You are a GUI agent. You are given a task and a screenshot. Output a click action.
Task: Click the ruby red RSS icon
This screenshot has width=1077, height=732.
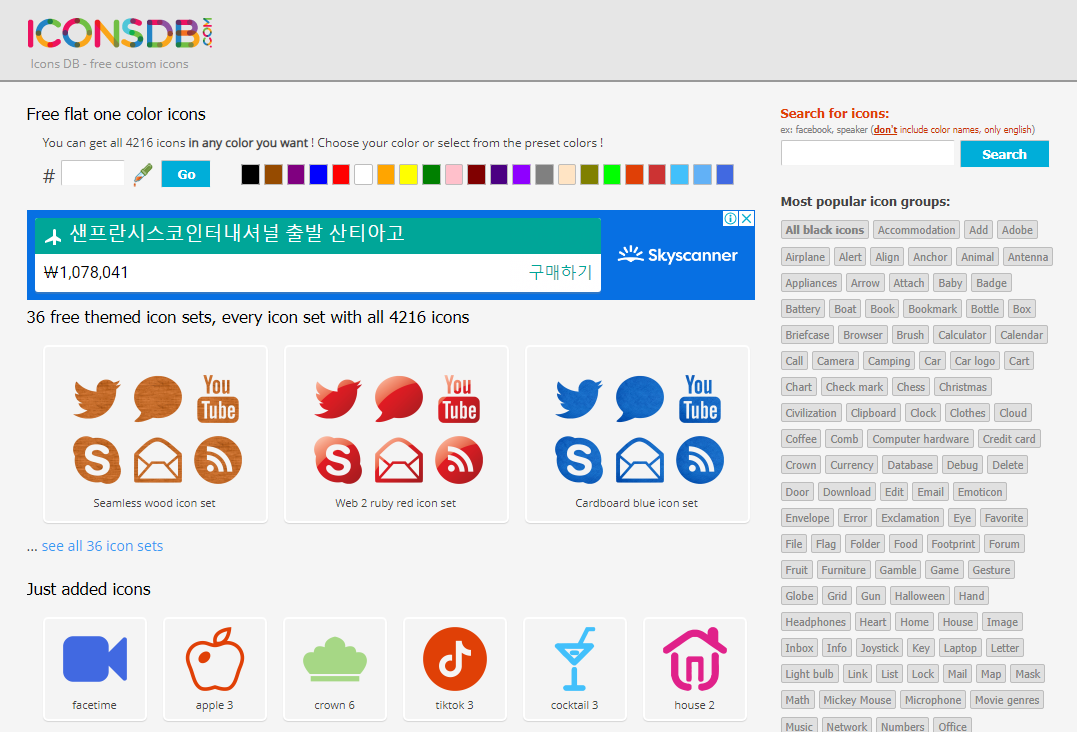[x=459, y=459]
